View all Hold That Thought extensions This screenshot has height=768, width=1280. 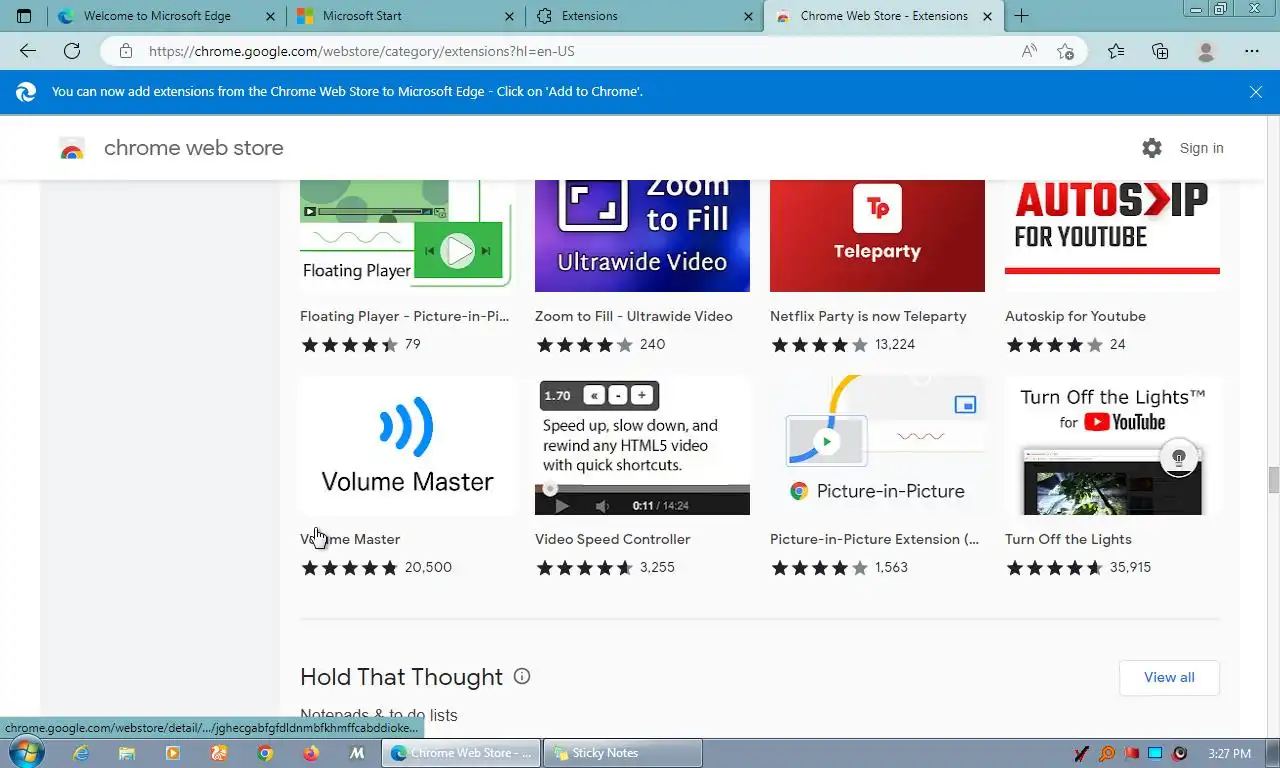[1169, 677]
